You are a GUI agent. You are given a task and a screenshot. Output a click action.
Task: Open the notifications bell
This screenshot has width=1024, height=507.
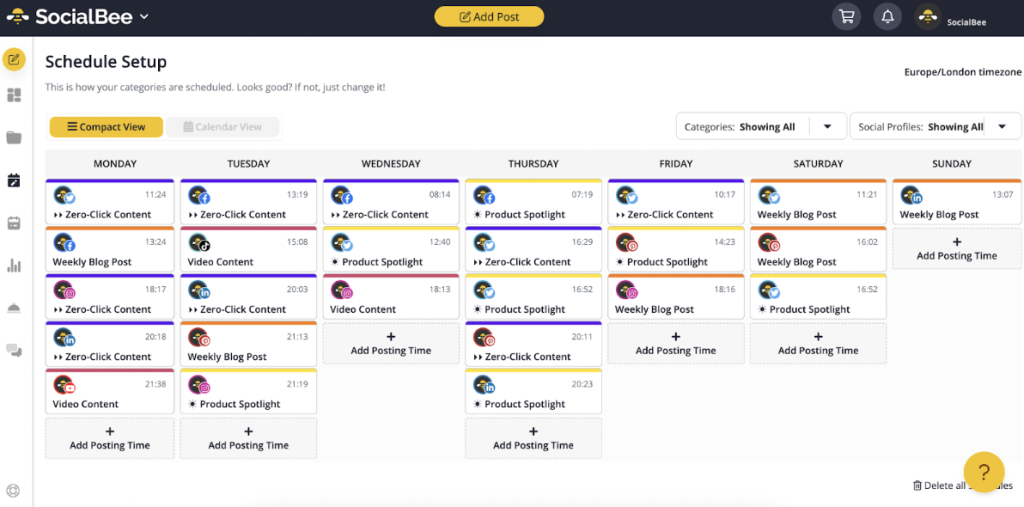(888, 17)
